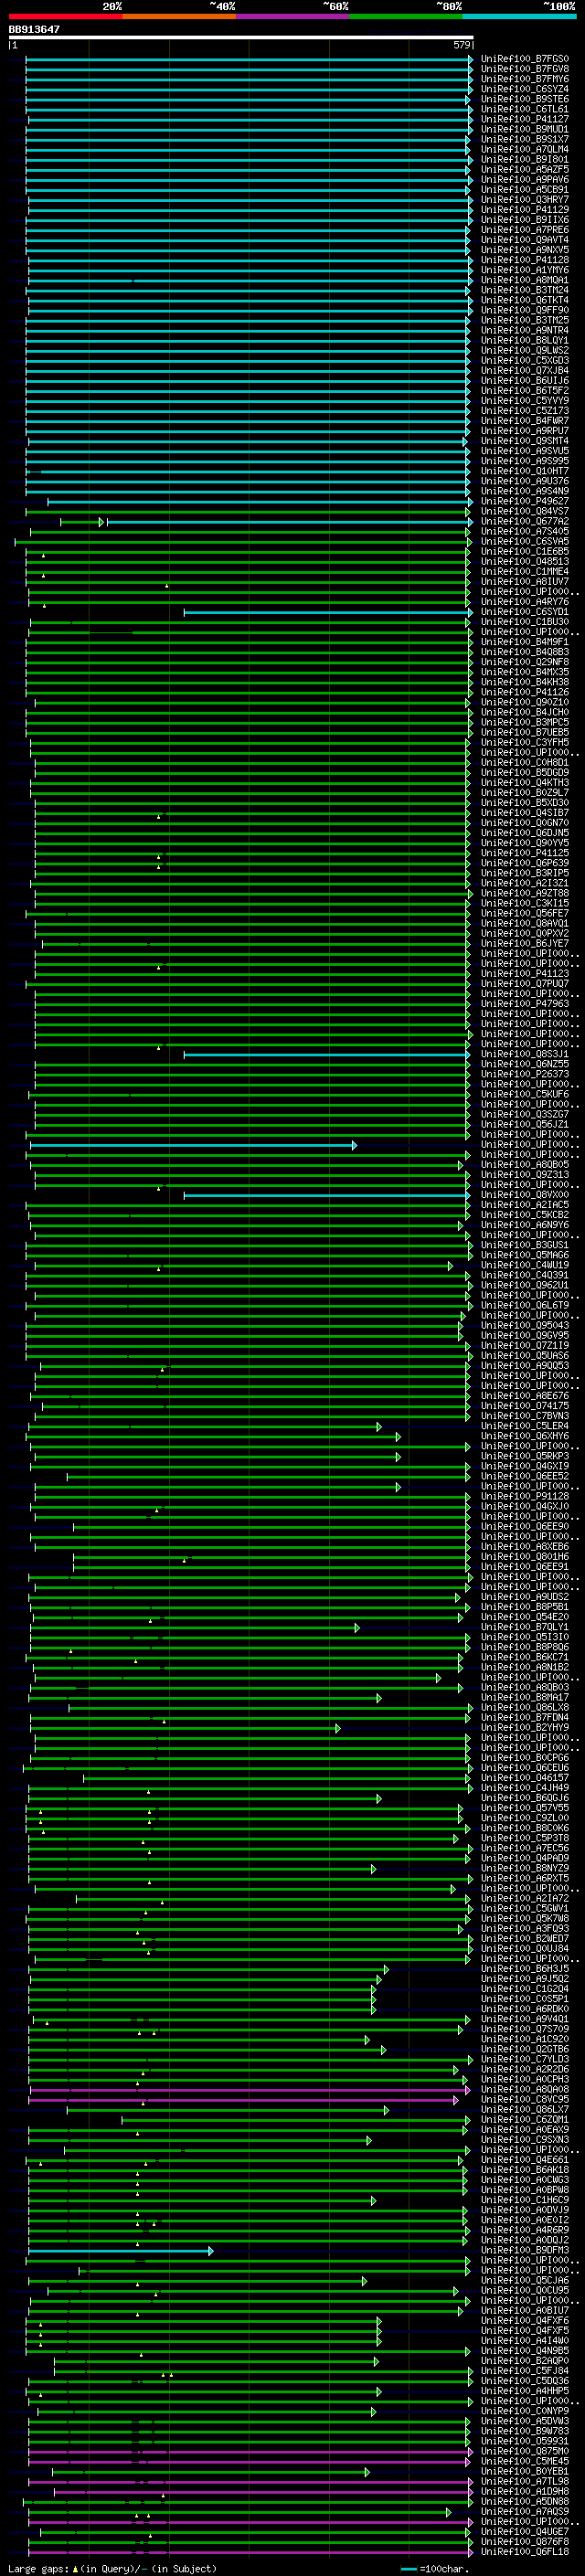Open the UniRef100_P41127 hit label

524,119
